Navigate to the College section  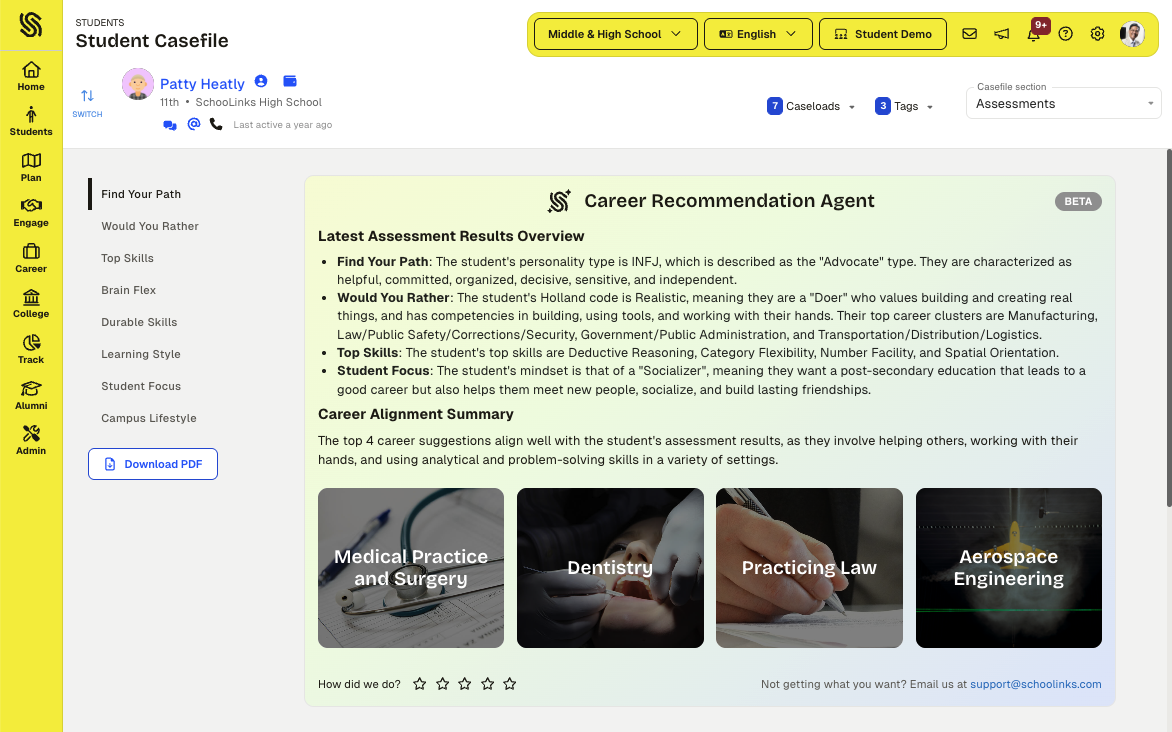click(31, 302)
